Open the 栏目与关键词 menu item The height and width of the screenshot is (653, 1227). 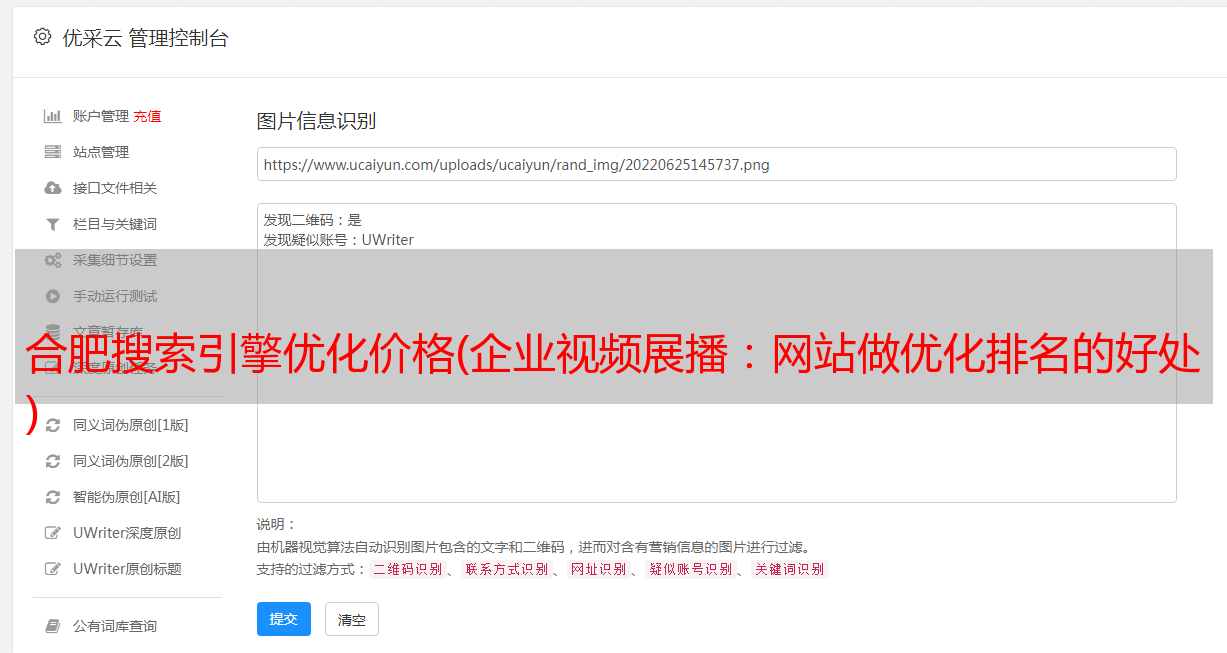click(115, 224)
